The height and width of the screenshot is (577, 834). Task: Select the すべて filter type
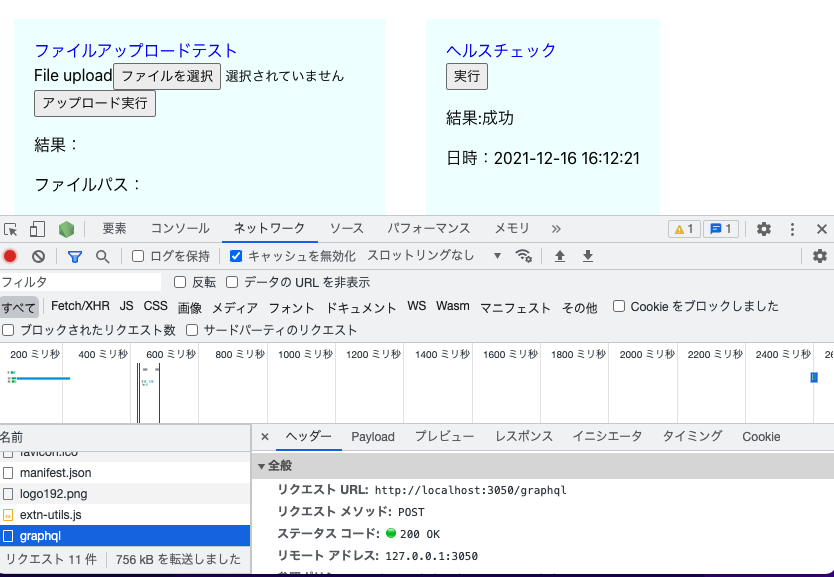point(19,307)
